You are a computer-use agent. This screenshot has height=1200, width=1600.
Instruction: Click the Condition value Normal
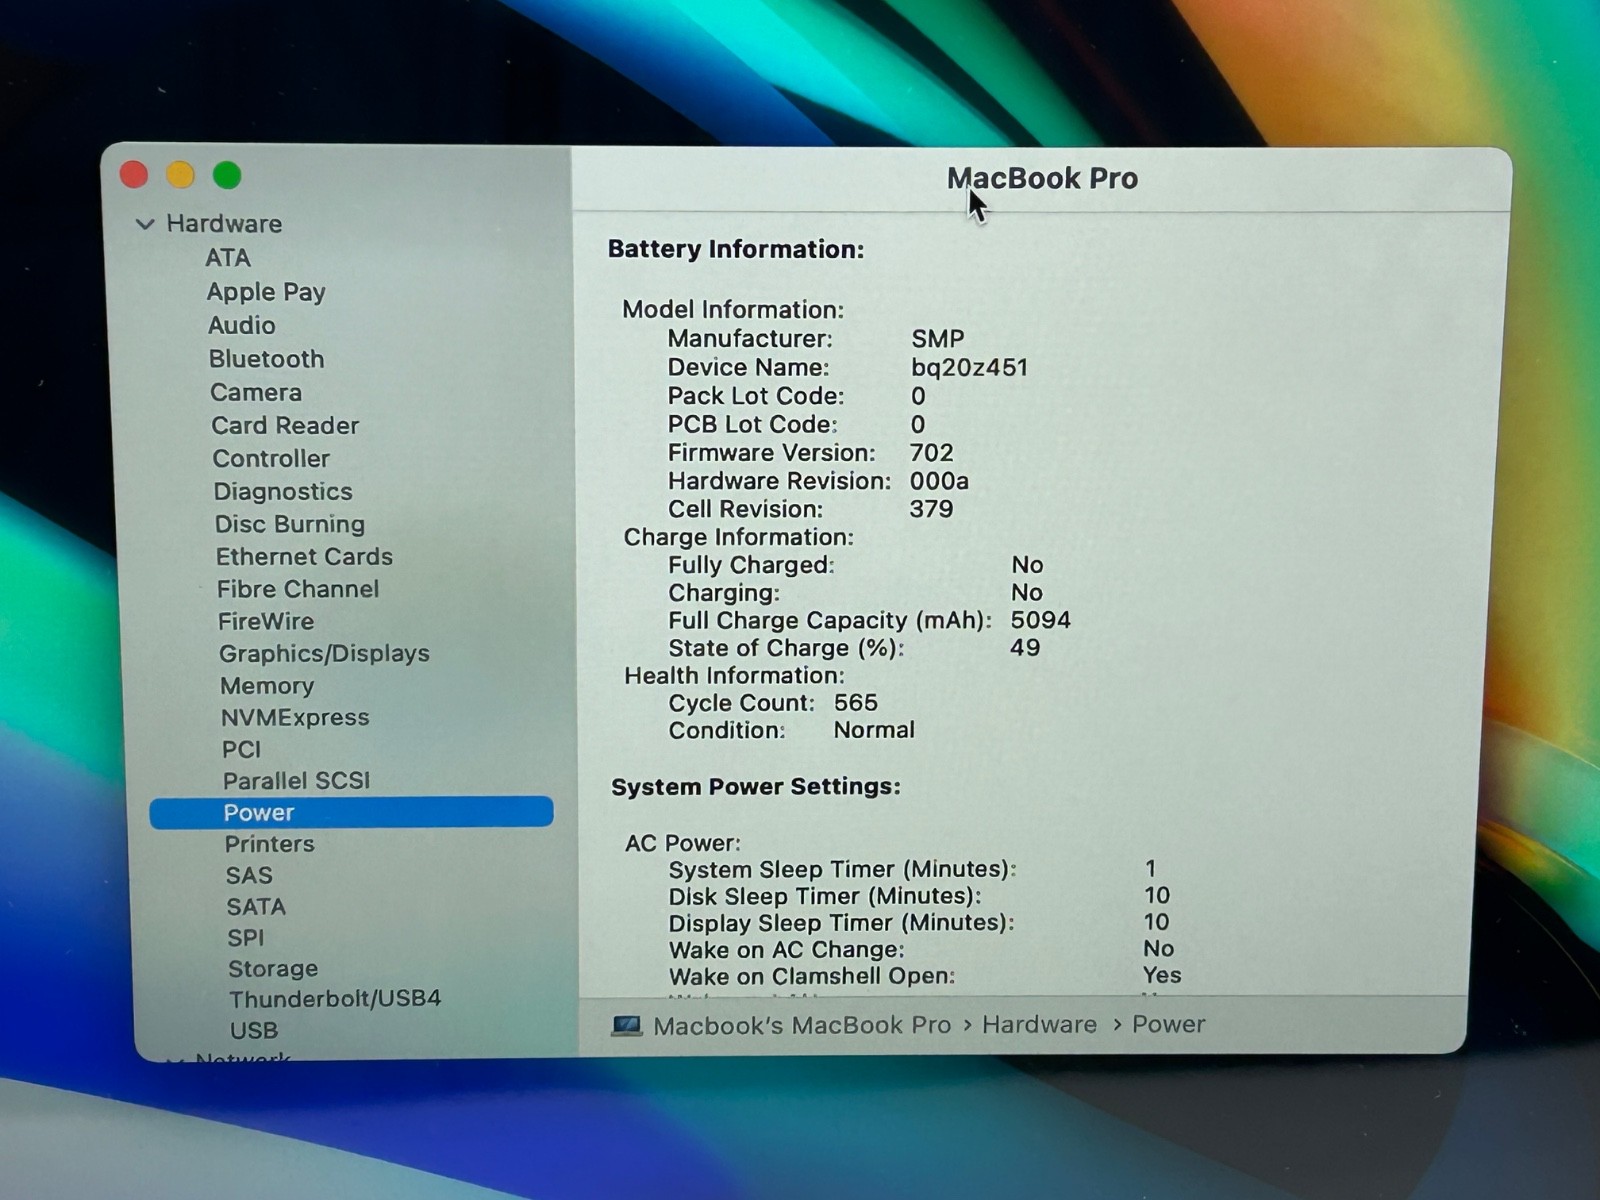874,730
